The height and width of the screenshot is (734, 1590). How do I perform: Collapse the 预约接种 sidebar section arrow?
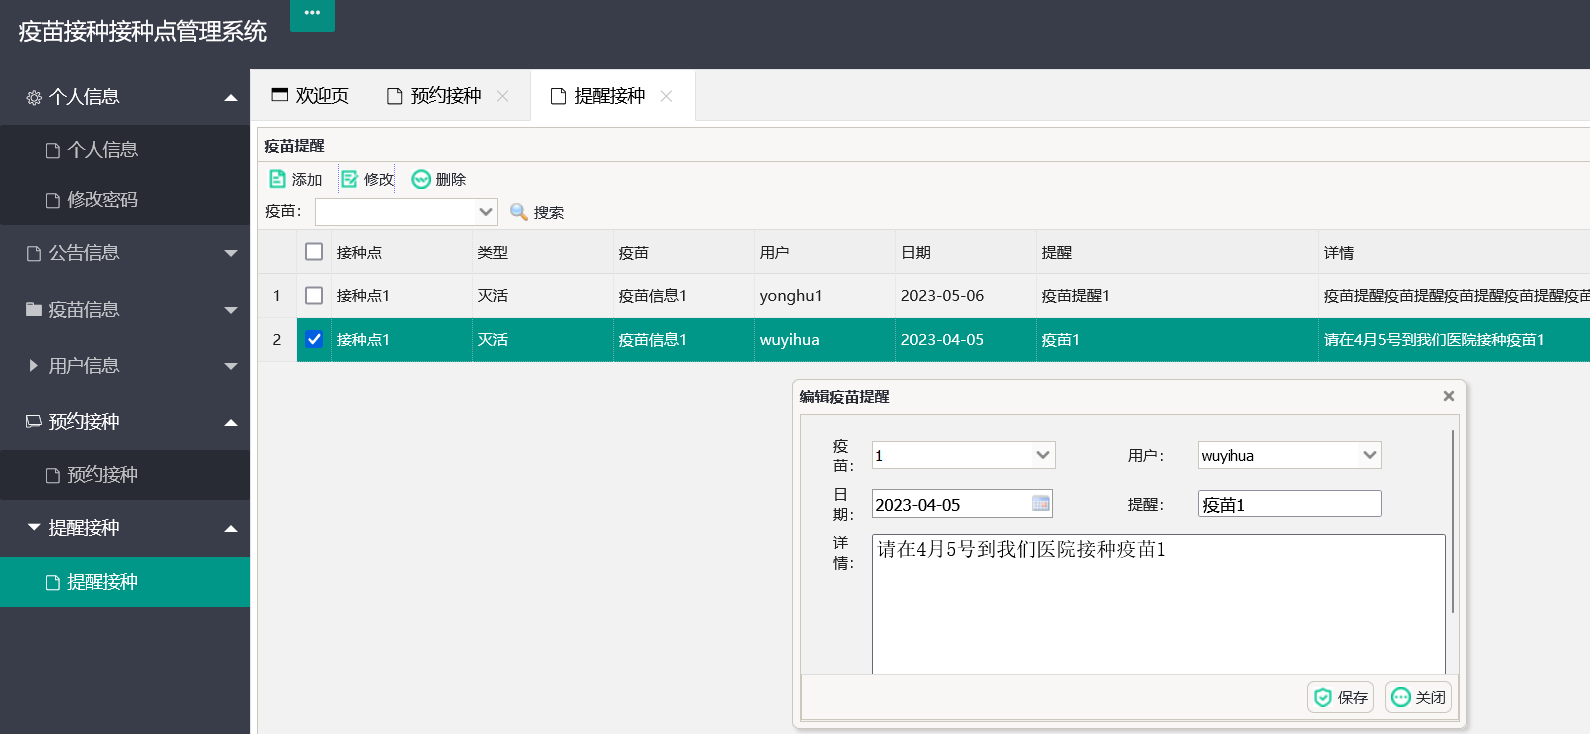[x=231, y=423]
